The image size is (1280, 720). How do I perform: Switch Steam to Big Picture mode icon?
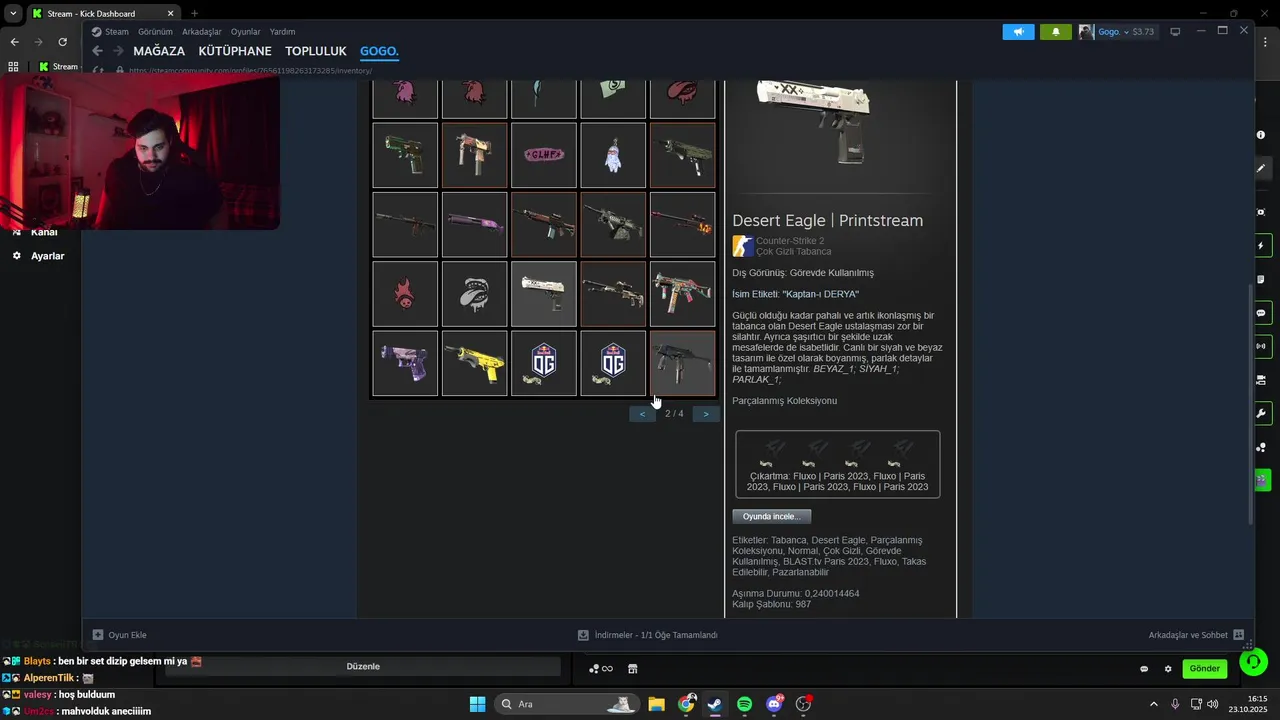pos(1175,32)
